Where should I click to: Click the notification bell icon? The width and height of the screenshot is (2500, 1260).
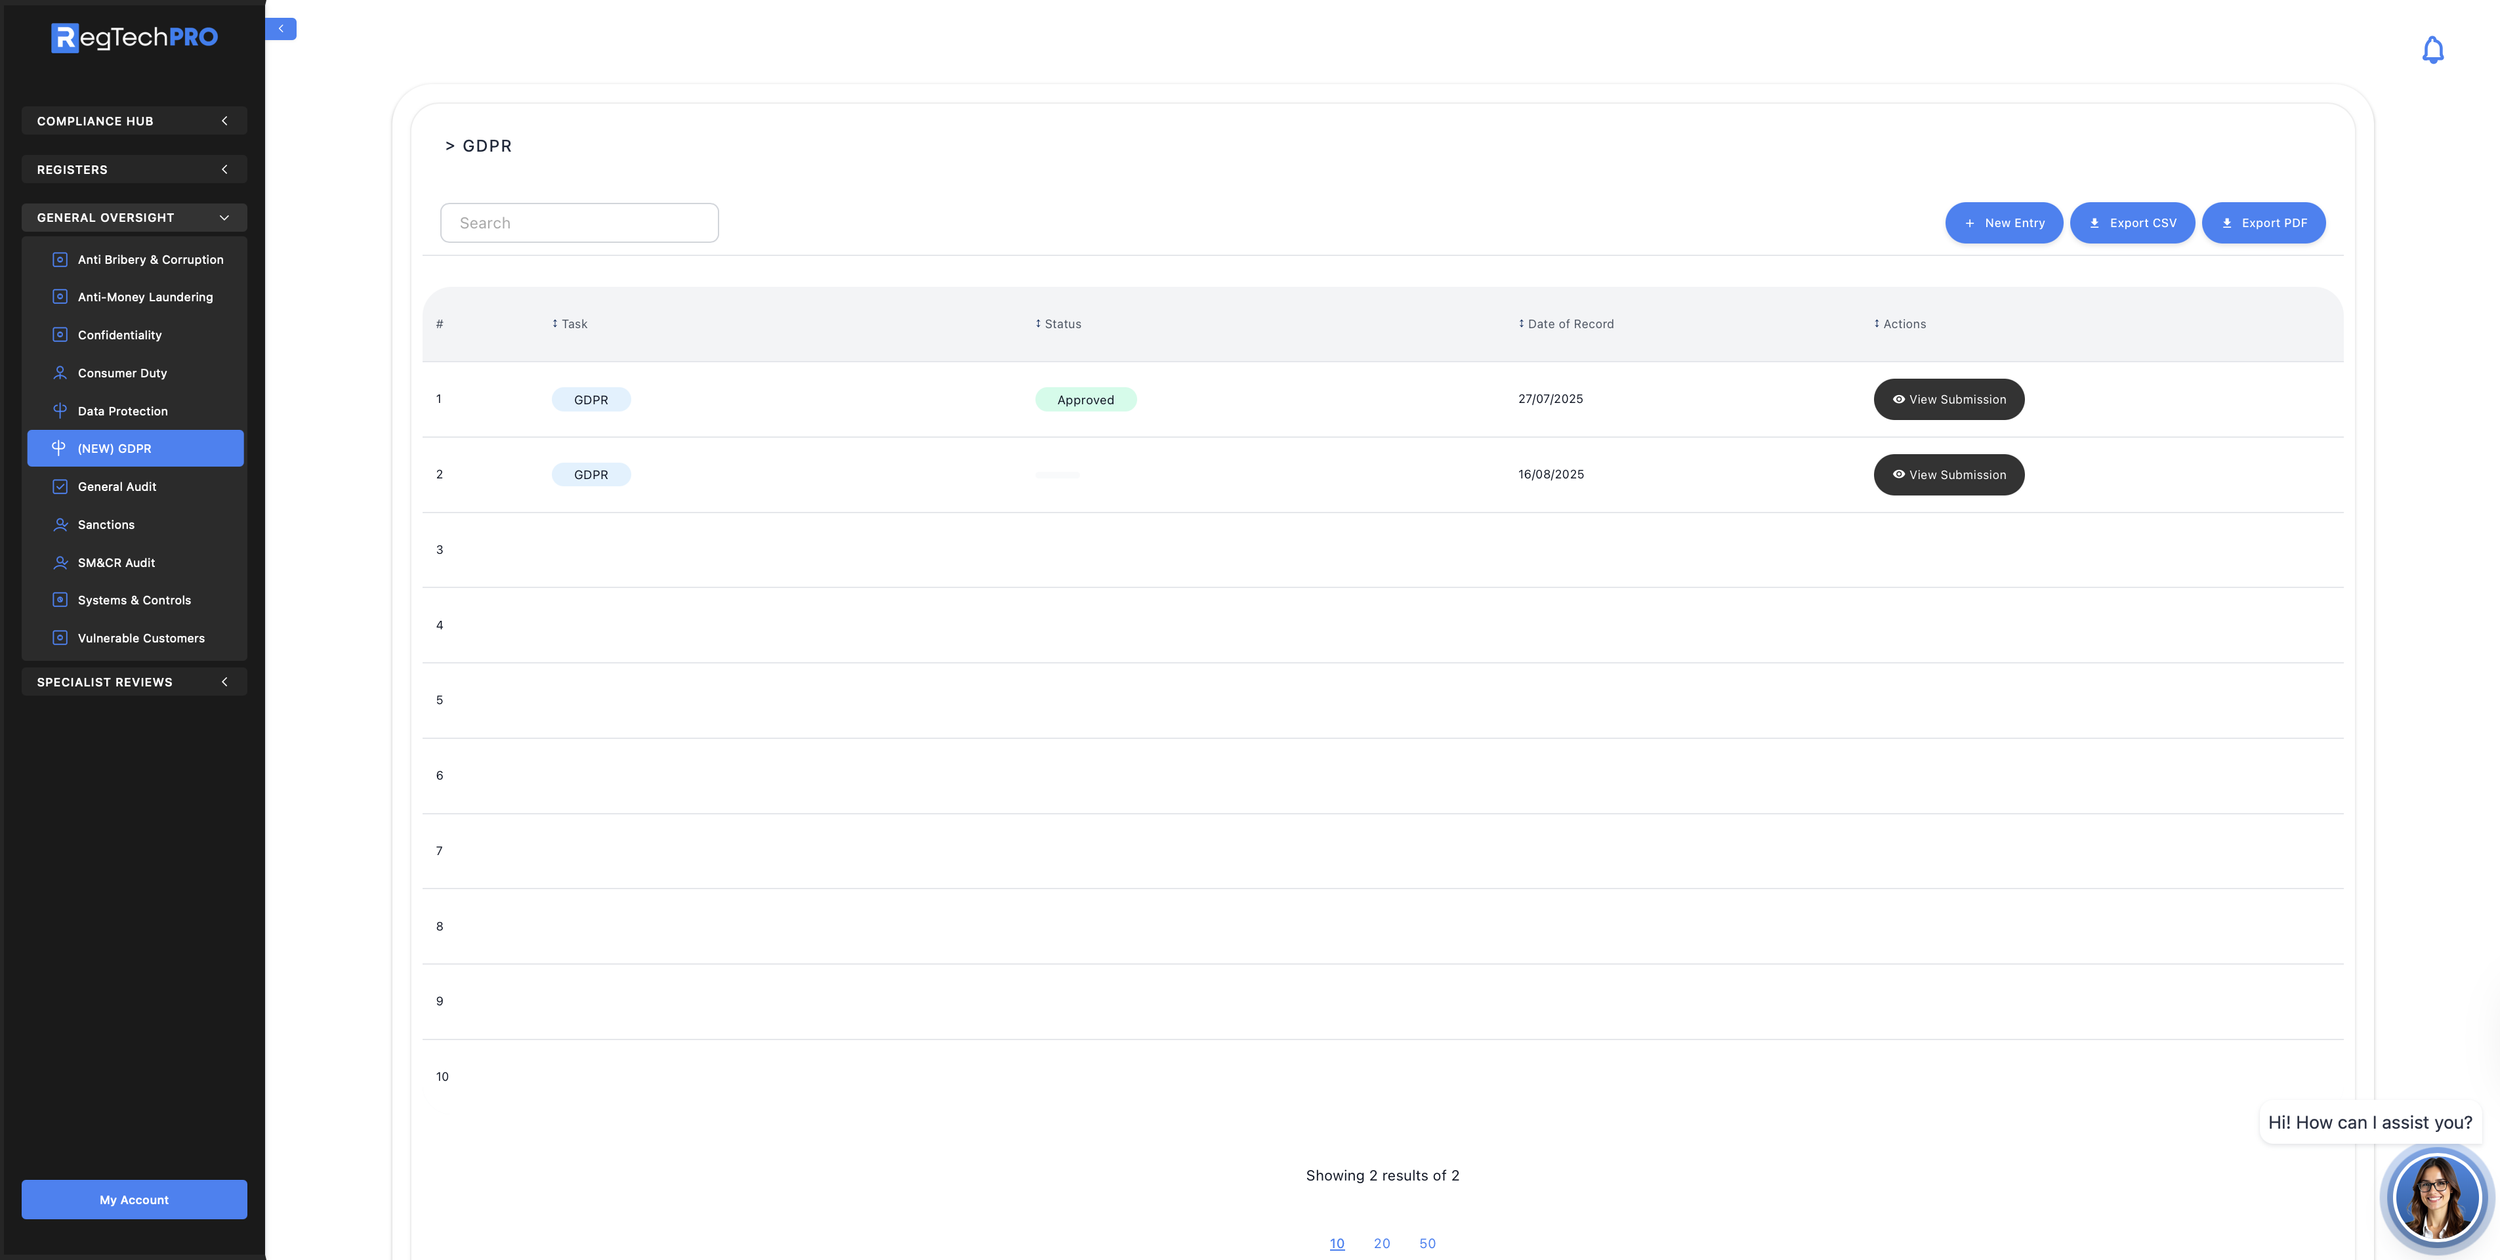pos(2432,50)
